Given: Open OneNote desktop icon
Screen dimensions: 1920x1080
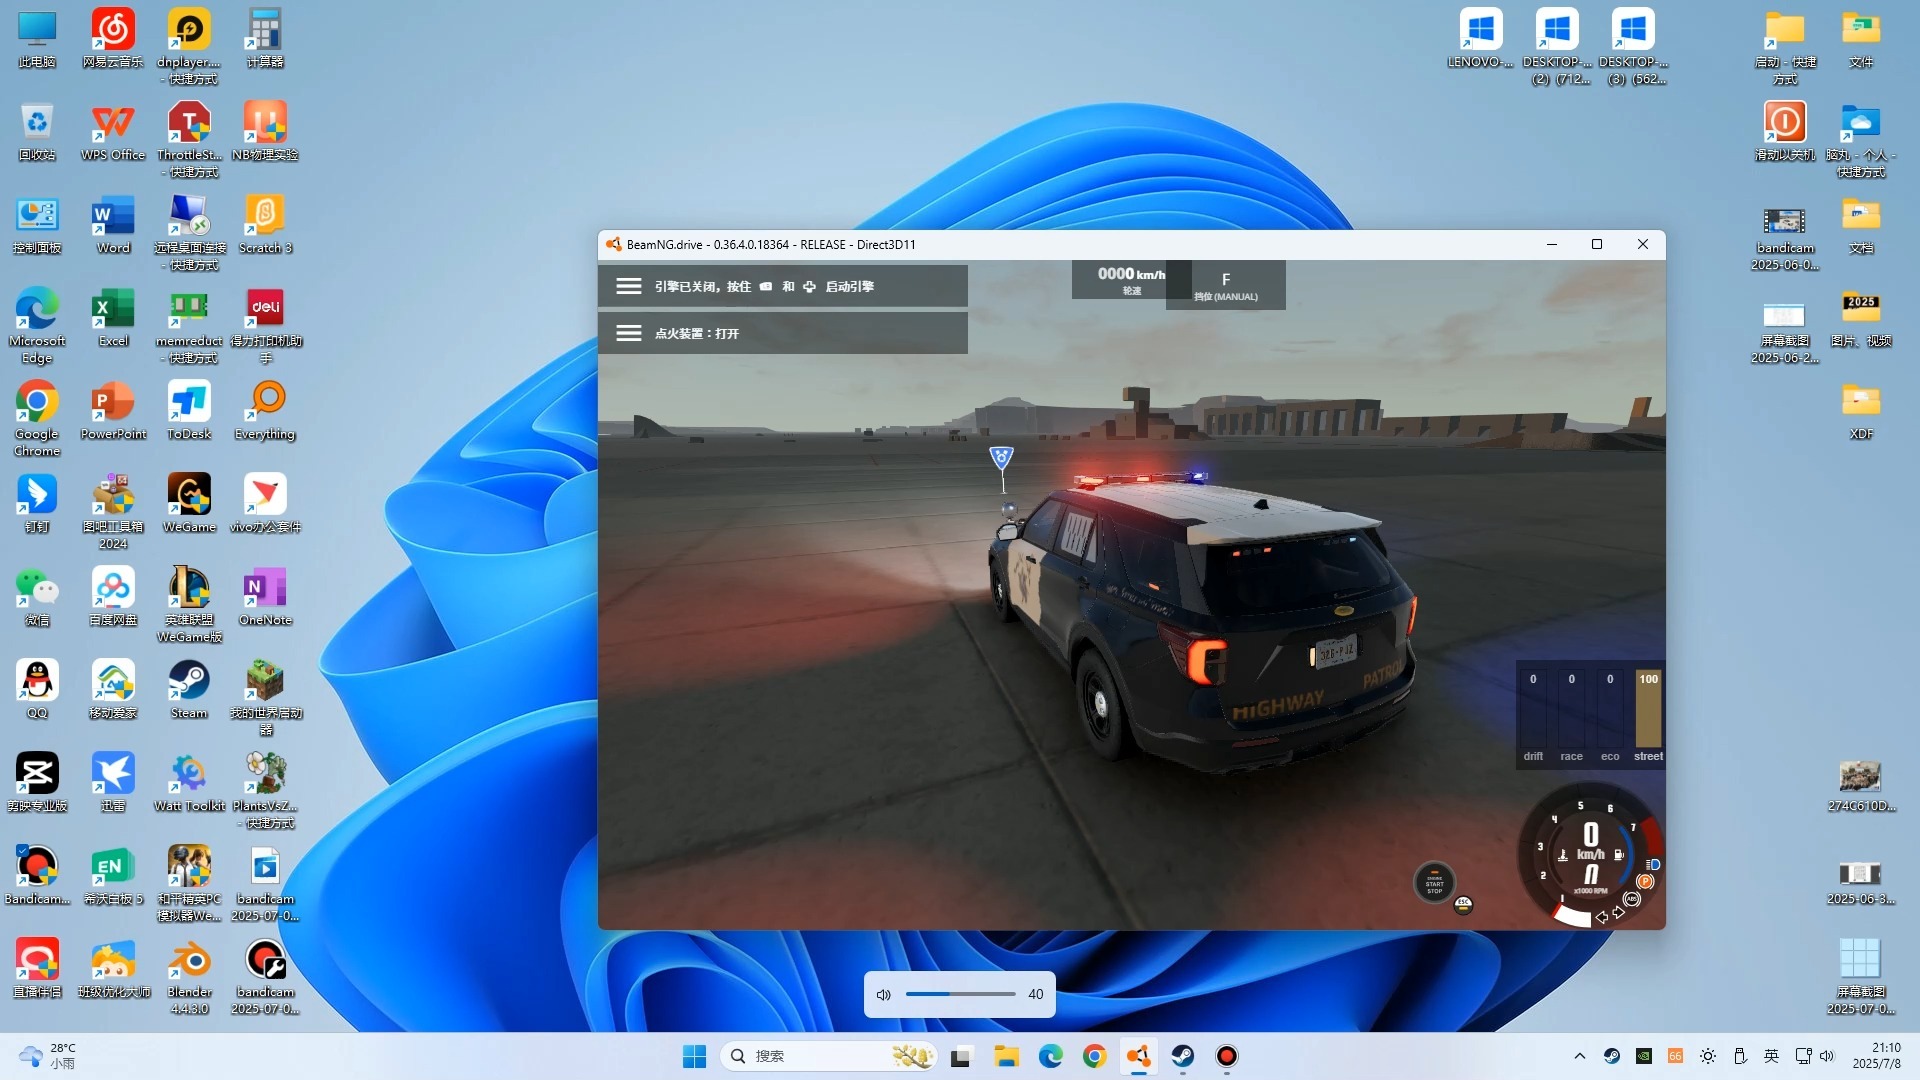Looking at the screenshot, I should pos(265,597).
